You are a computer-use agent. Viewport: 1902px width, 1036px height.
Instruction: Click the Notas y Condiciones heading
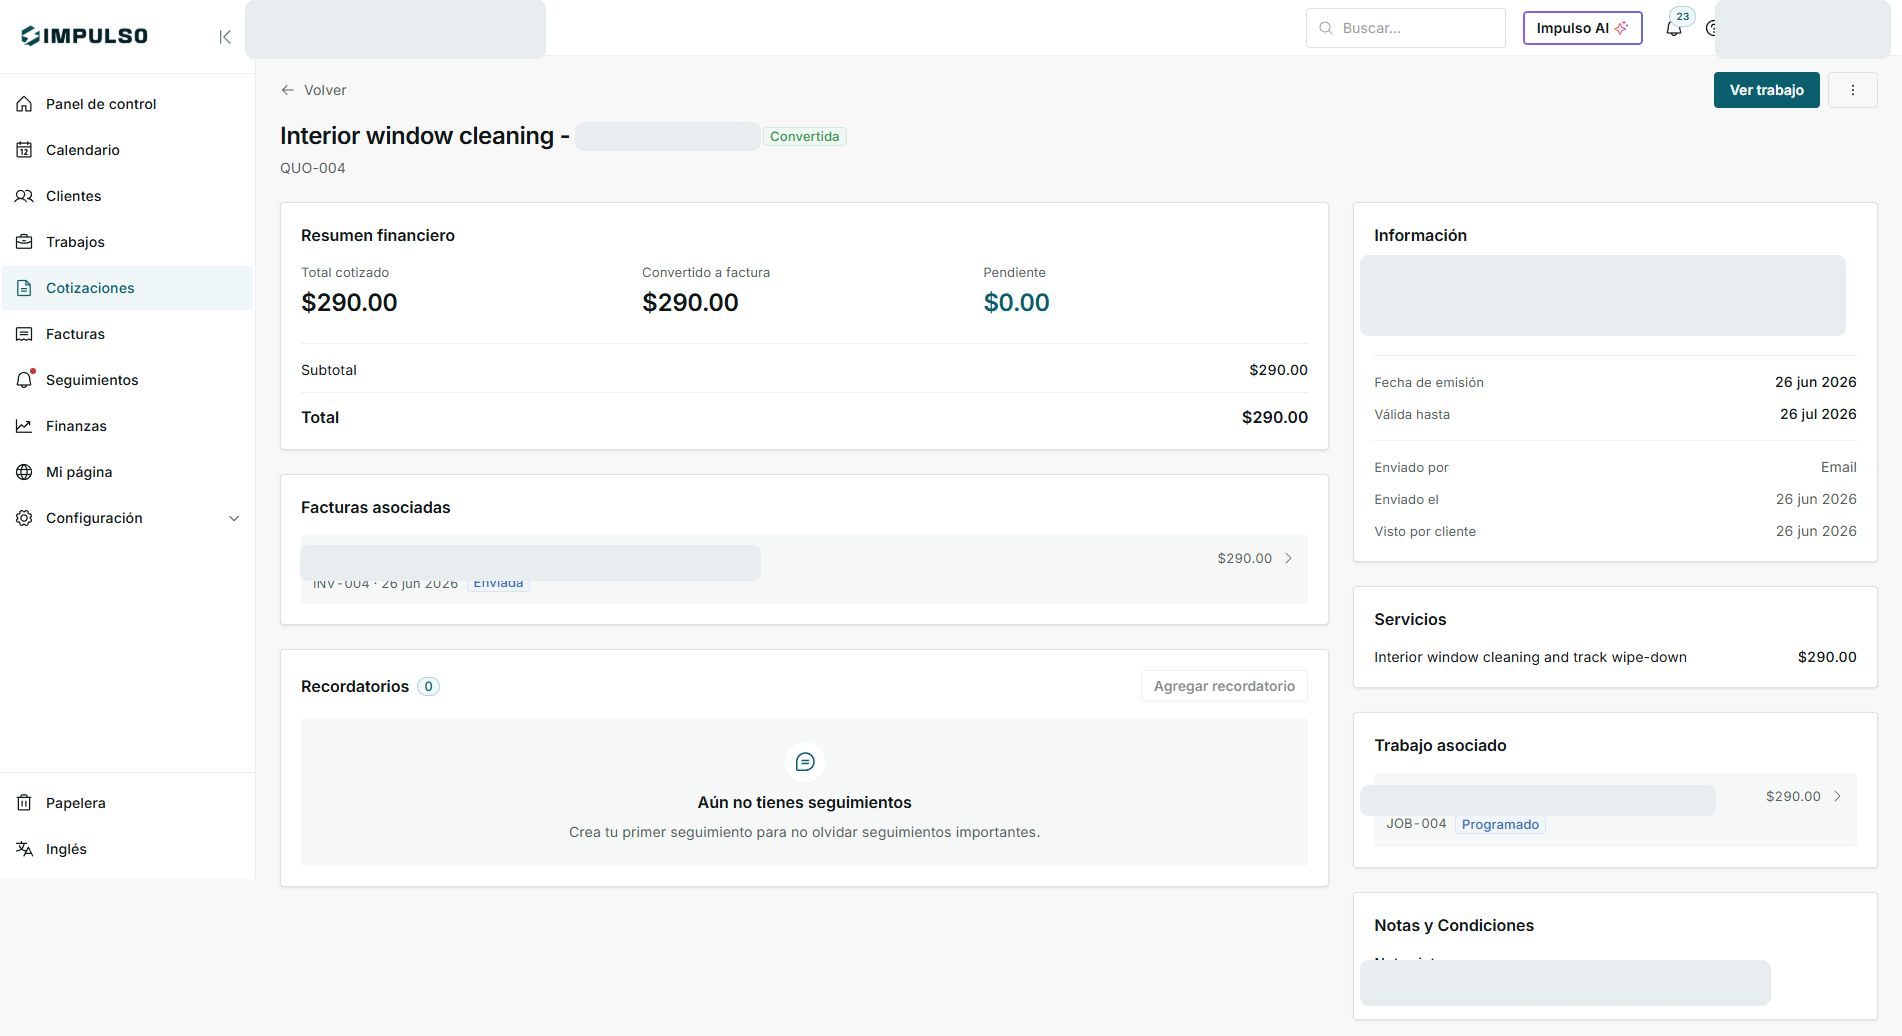[1453, 925]
